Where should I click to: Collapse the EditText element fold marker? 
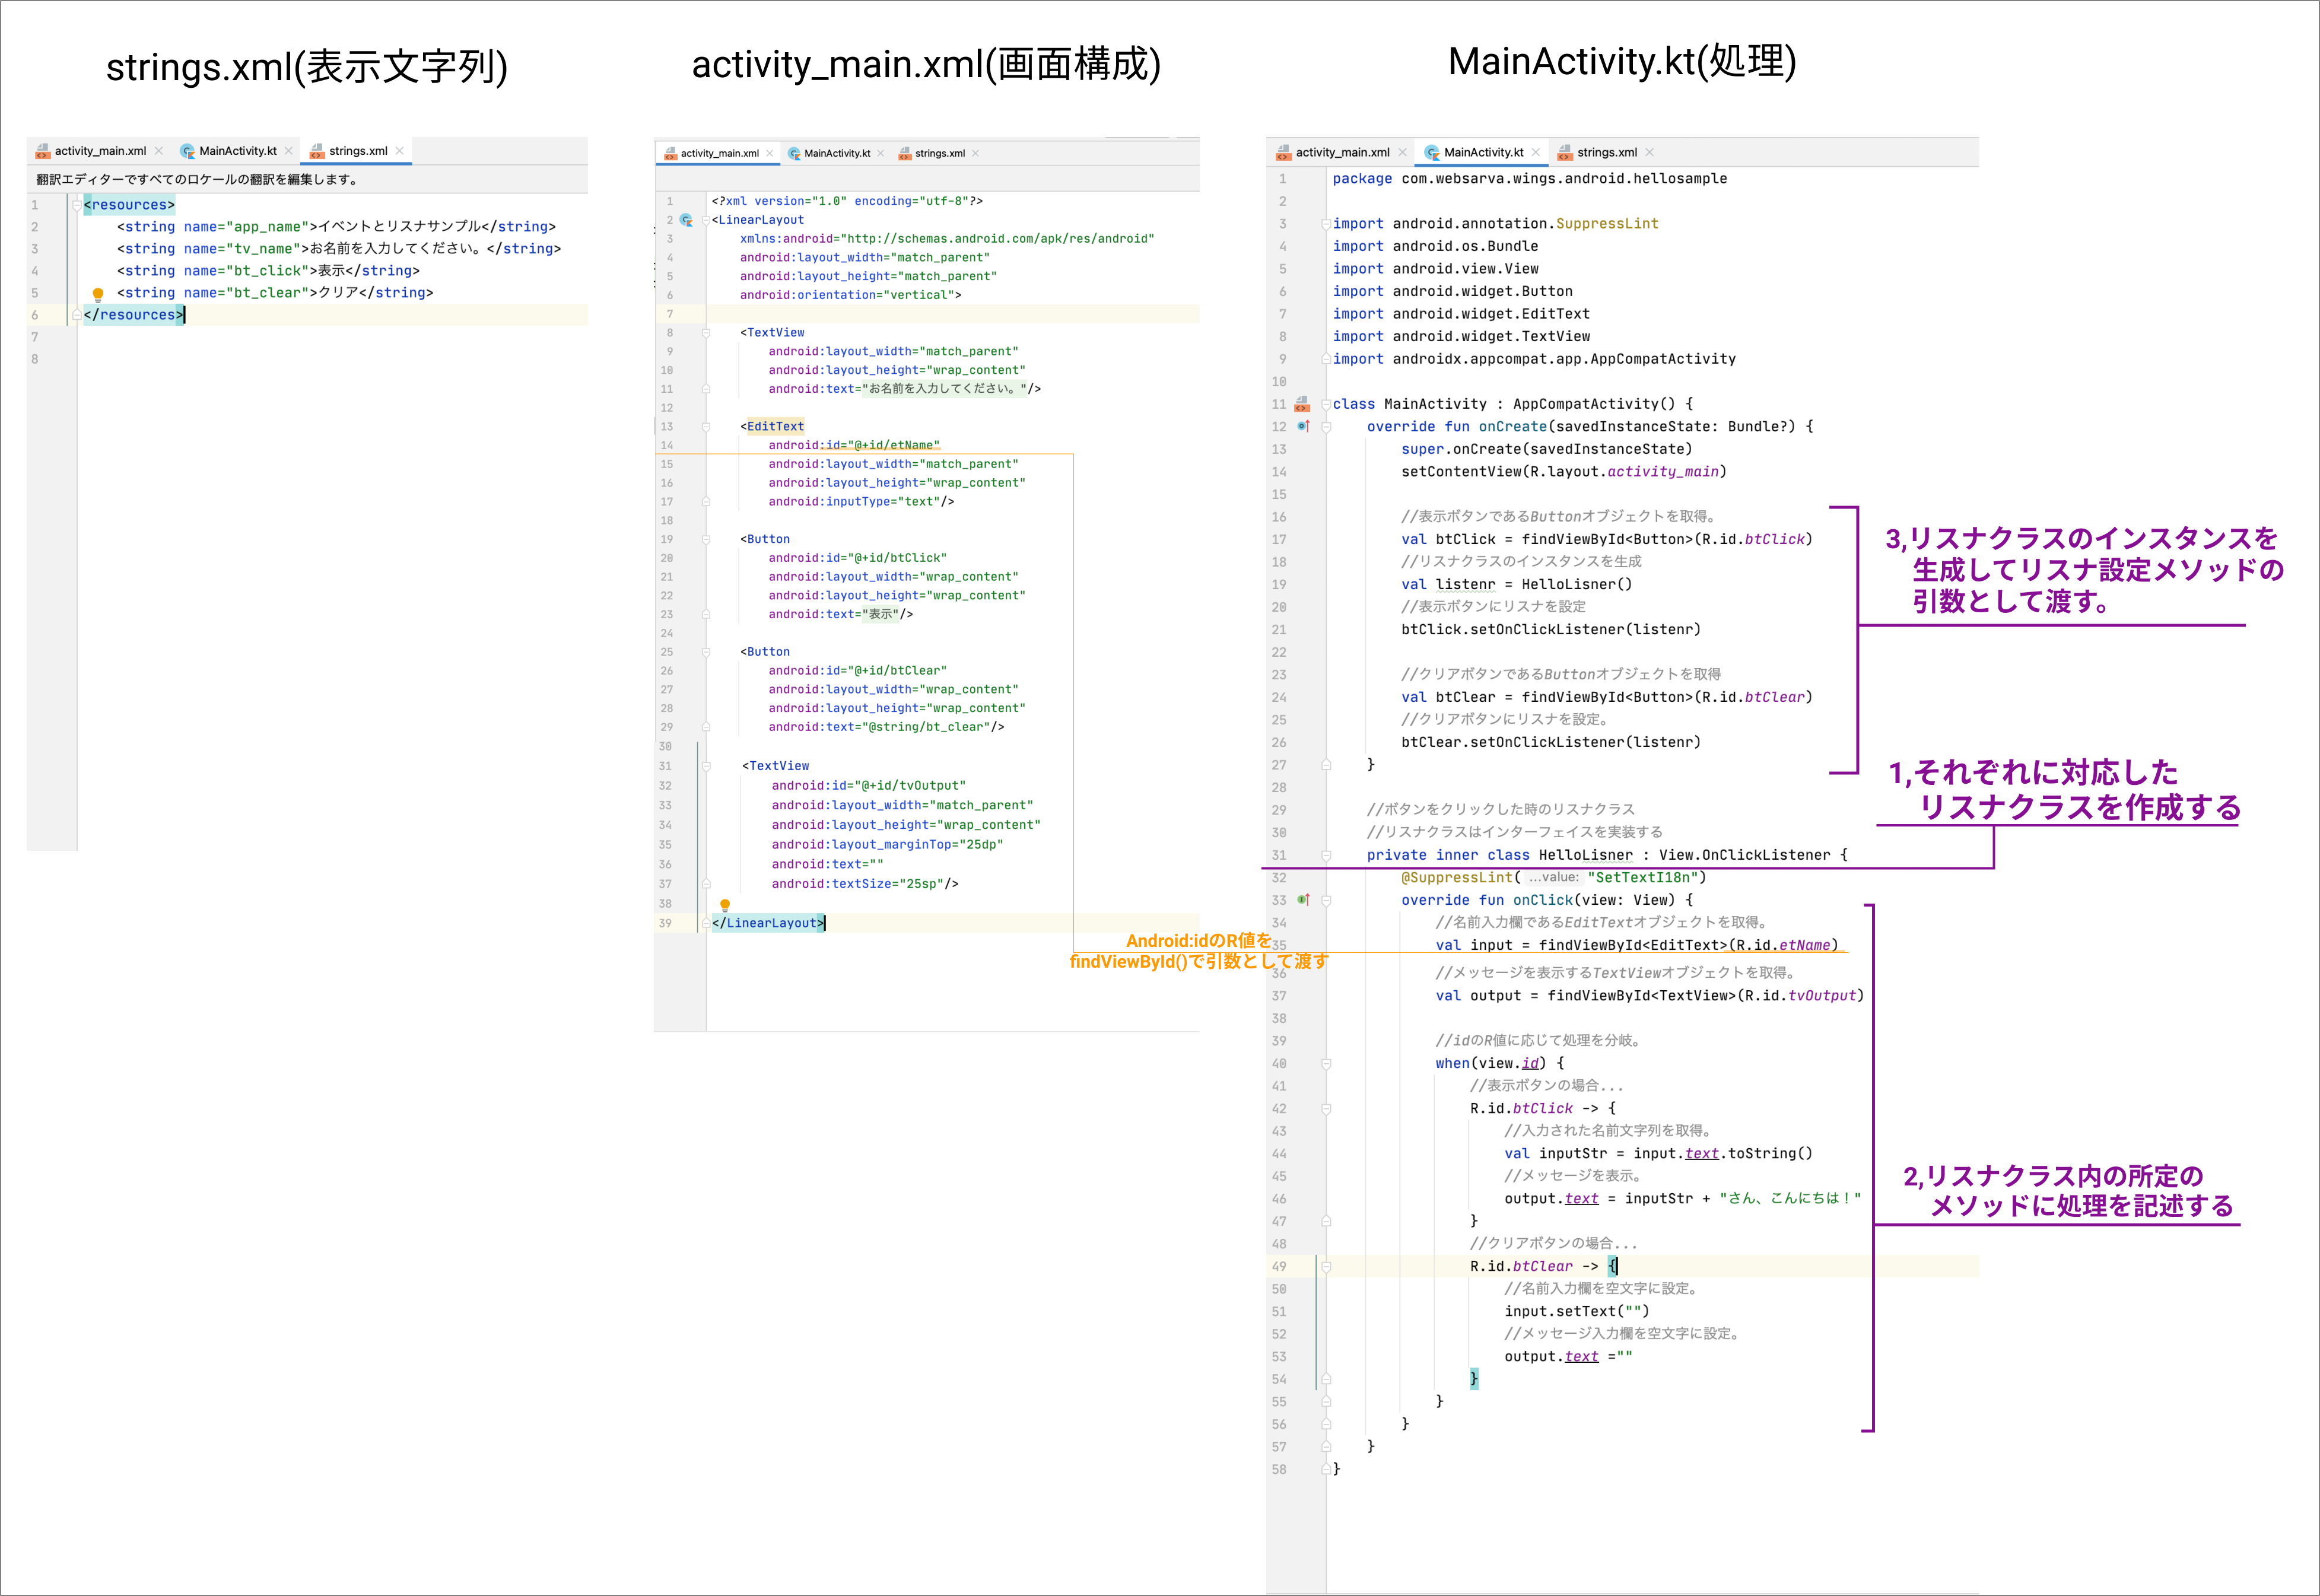point(706,427)
